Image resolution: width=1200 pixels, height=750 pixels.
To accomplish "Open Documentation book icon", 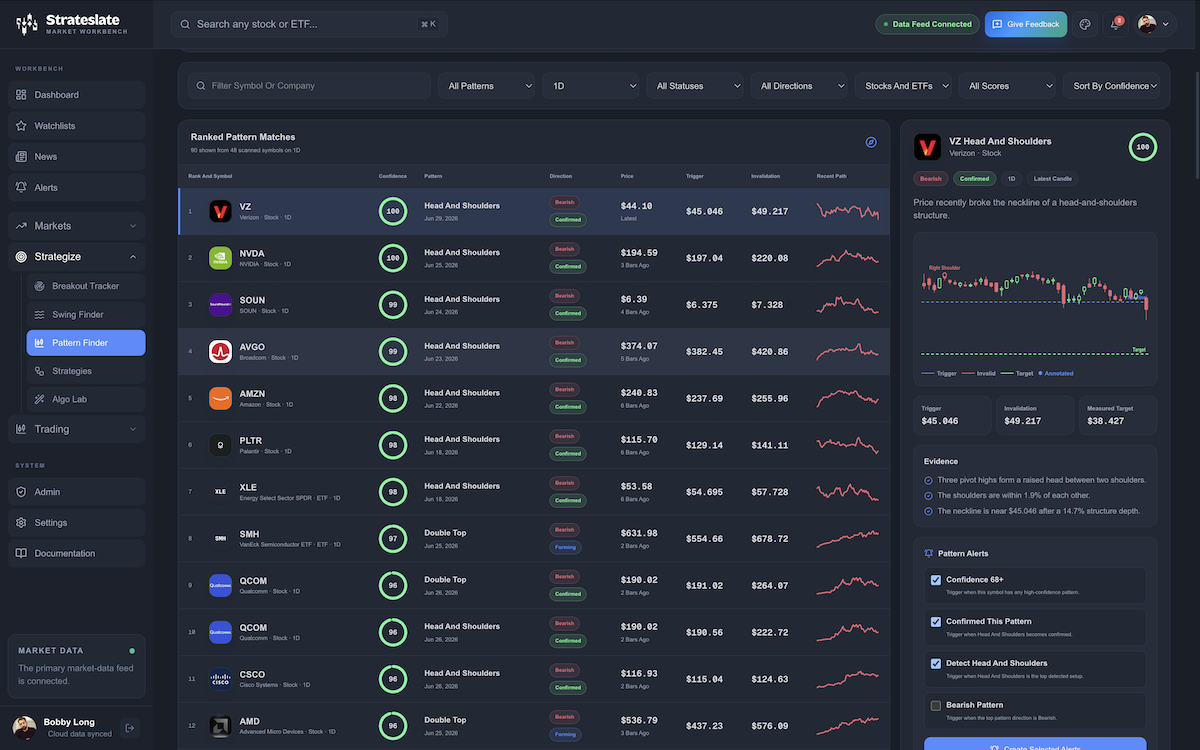I will click(x=22, y=554).
